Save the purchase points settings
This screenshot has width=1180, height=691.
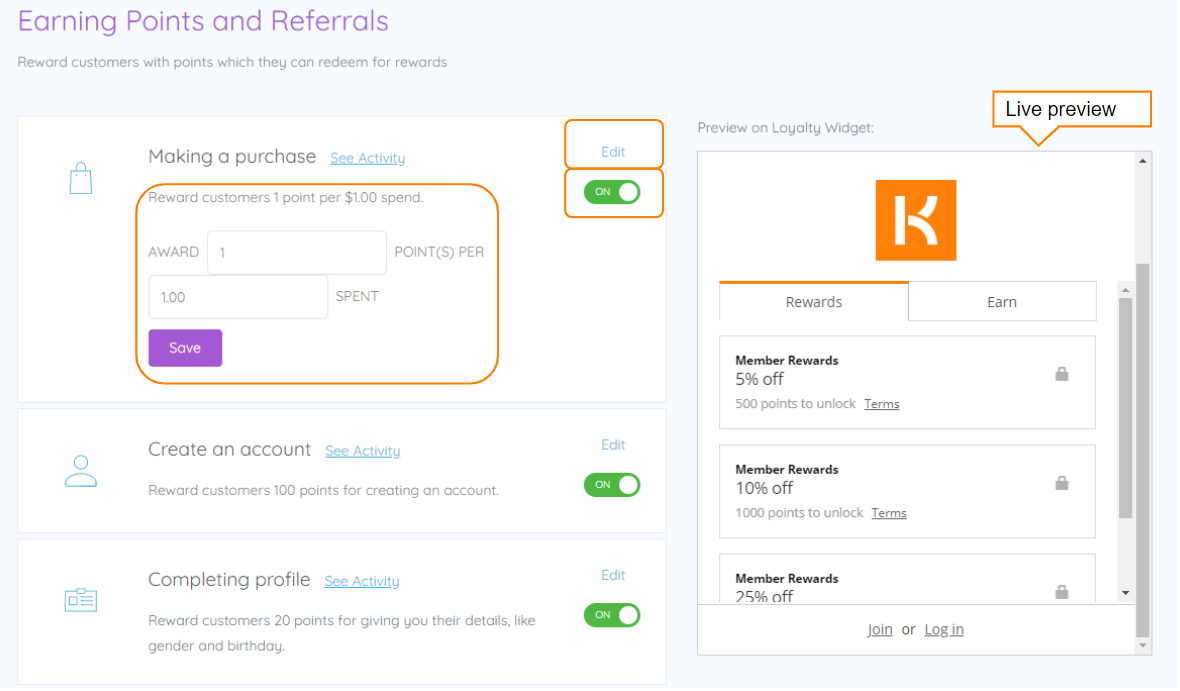[185, 348]
